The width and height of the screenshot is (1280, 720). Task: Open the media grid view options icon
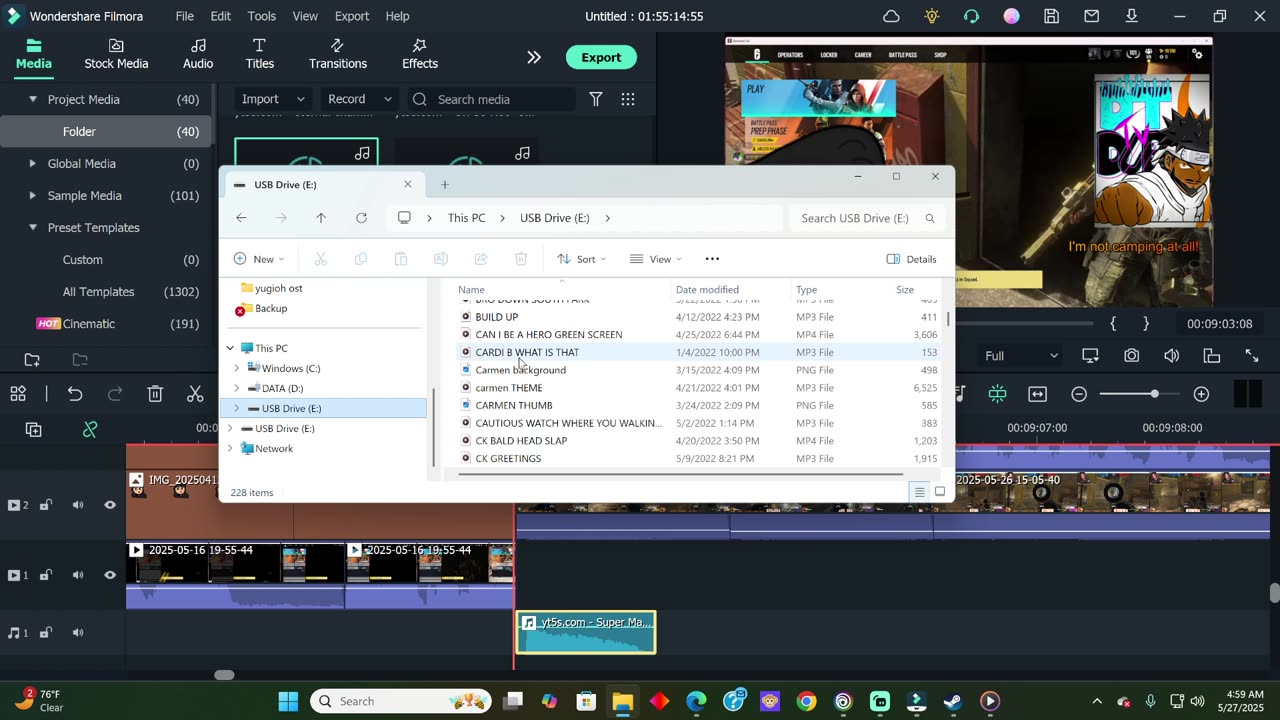pos(628,99)
